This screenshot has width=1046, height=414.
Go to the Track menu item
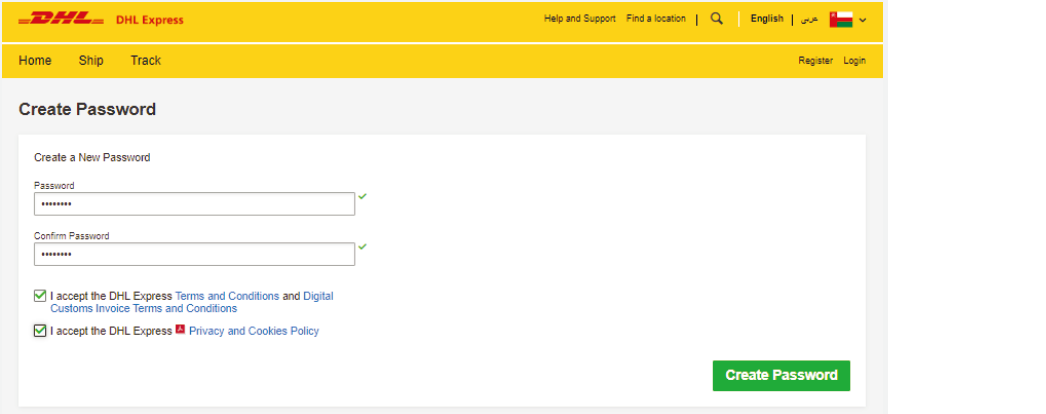145,61
